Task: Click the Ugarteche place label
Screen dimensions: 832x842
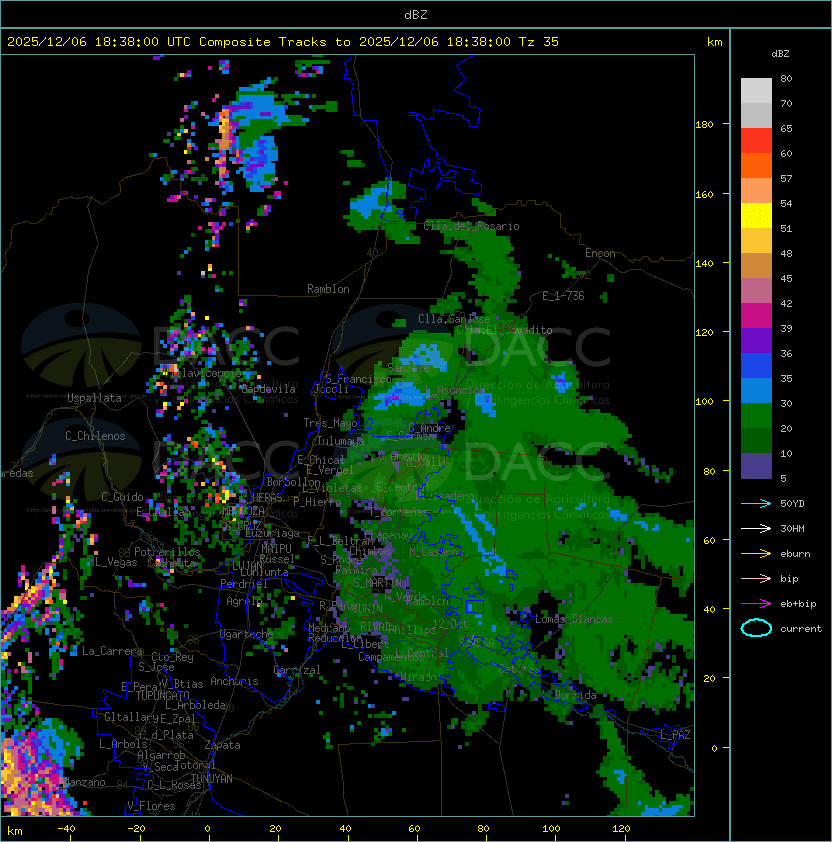Action: point(247,634)
